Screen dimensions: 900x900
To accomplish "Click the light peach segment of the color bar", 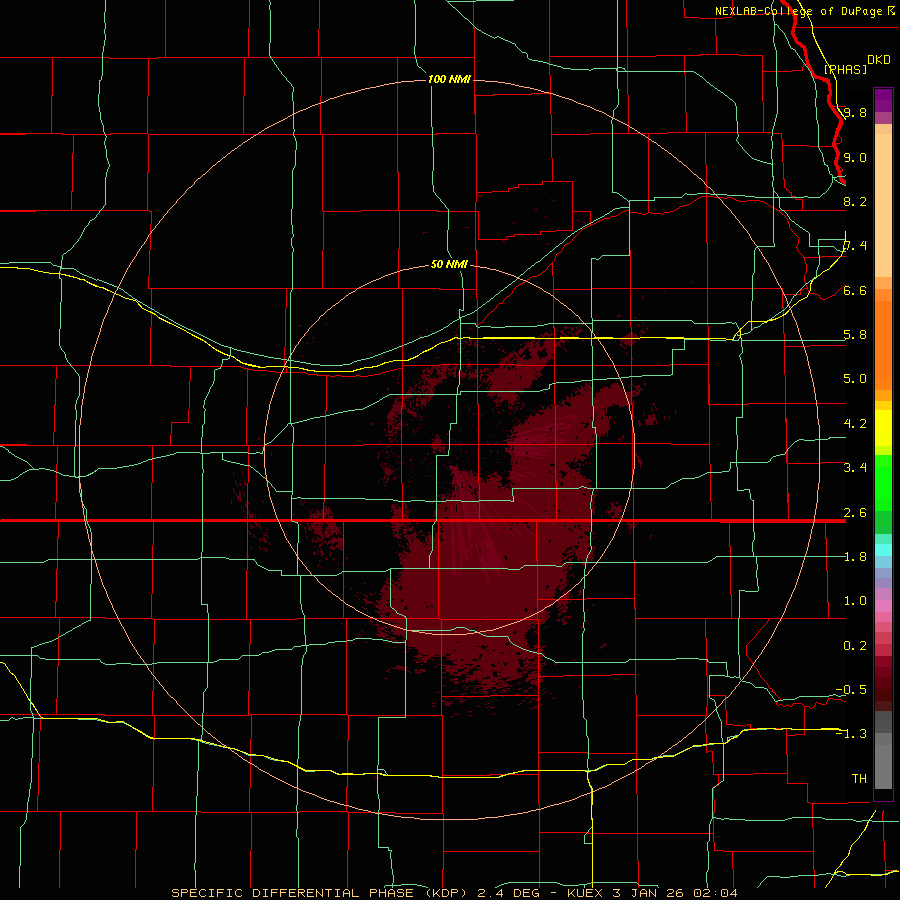I will (883, 205).
